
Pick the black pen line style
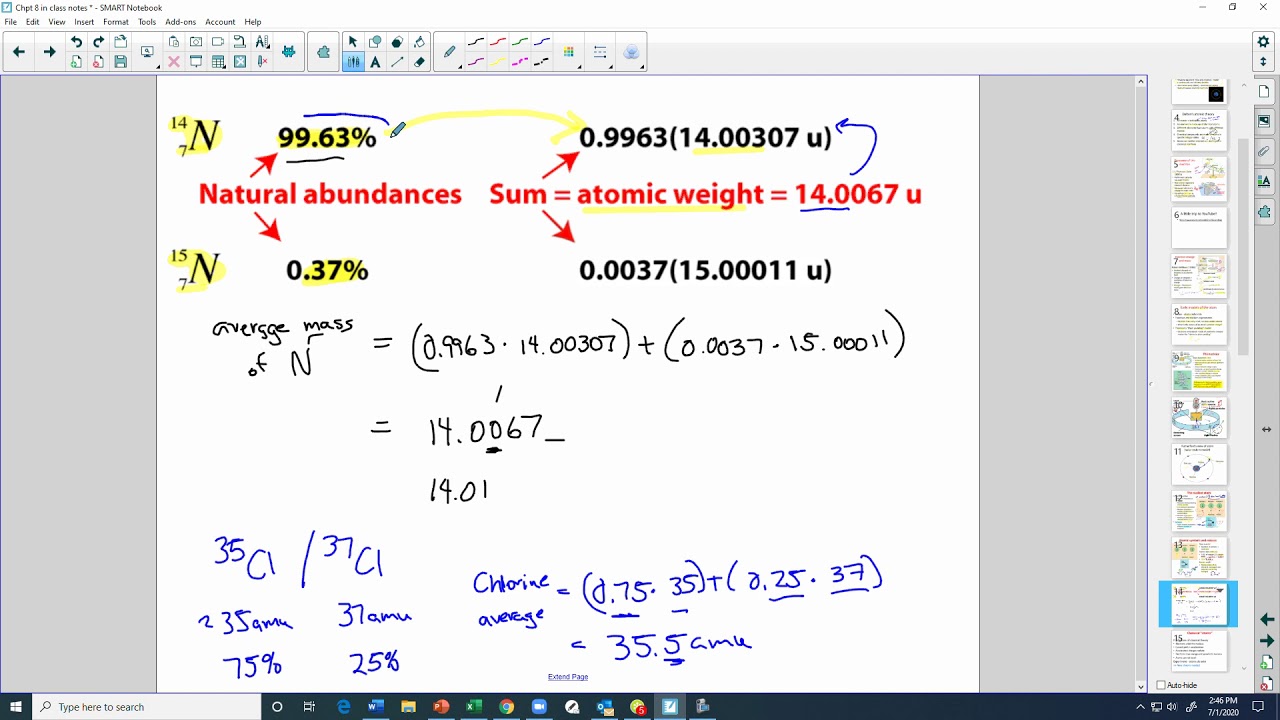coord(476,42)
